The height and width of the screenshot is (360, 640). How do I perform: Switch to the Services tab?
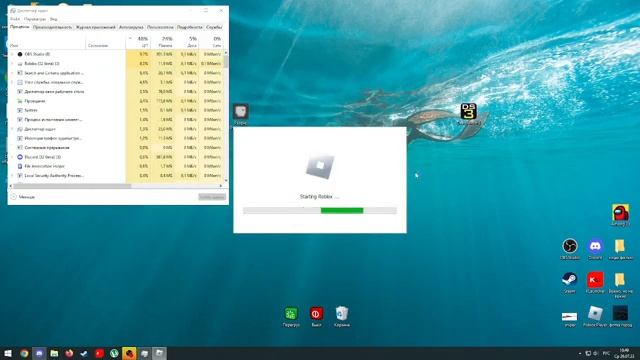click(213, 27)
